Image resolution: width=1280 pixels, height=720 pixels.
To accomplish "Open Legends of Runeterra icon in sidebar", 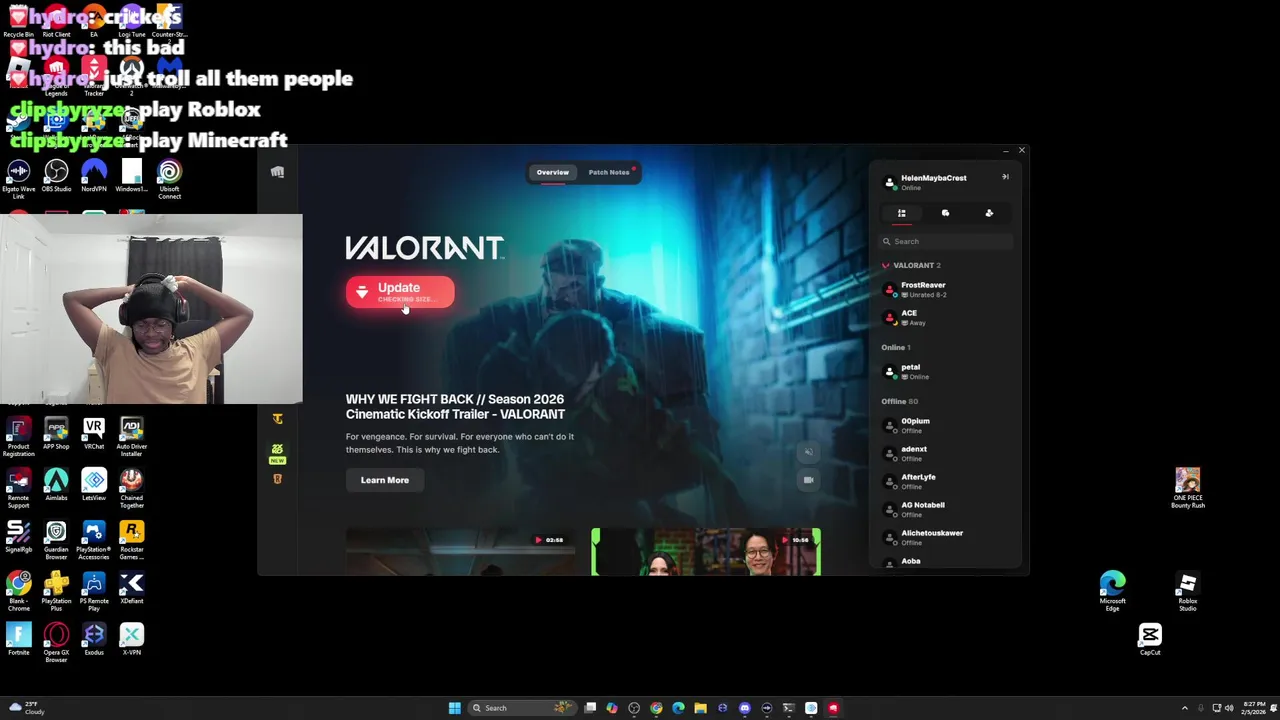I will (277, 479).
